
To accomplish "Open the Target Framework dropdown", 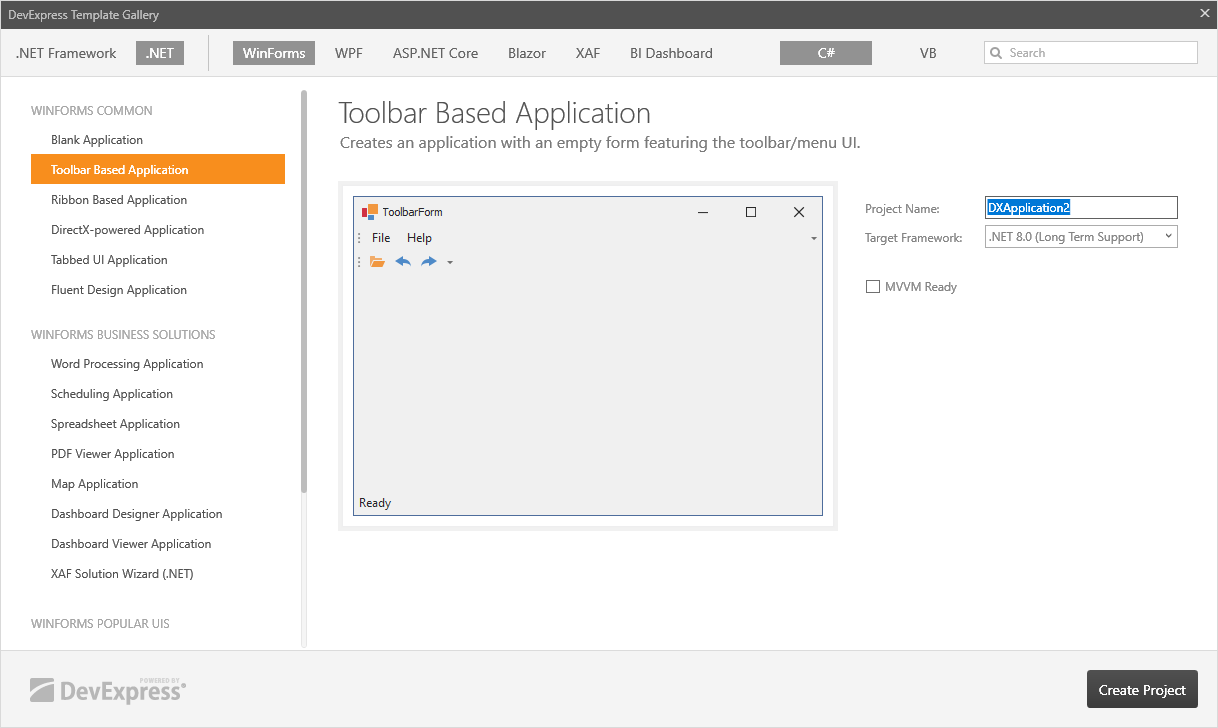I will point(1081,237).
